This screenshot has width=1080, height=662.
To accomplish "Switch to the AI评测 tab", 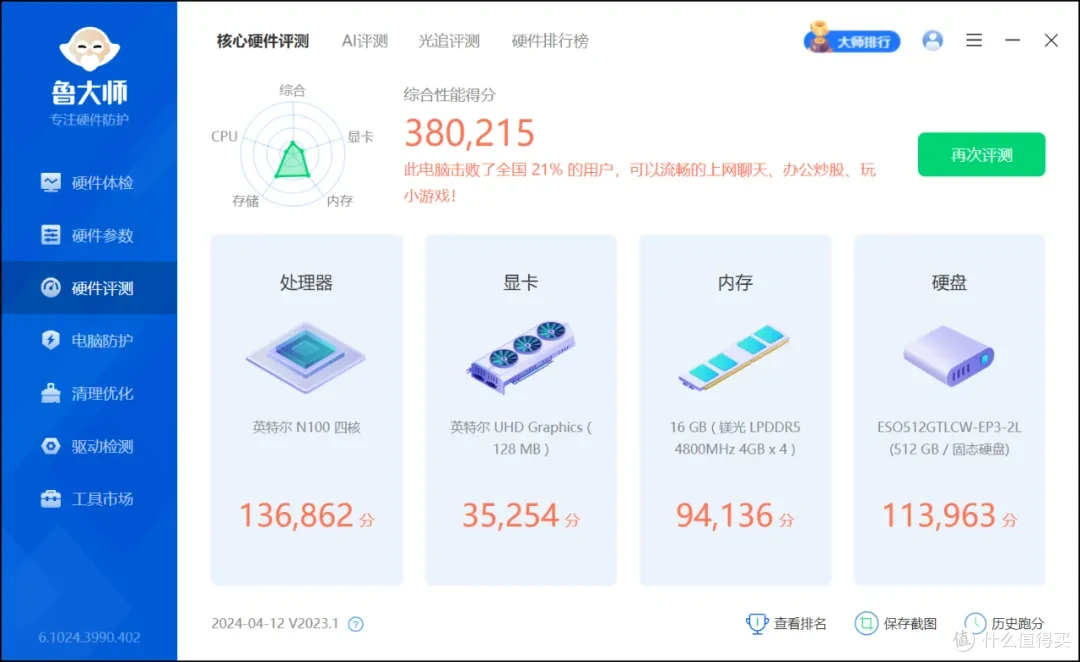I will pyautogui.click(x=364, y=41).
